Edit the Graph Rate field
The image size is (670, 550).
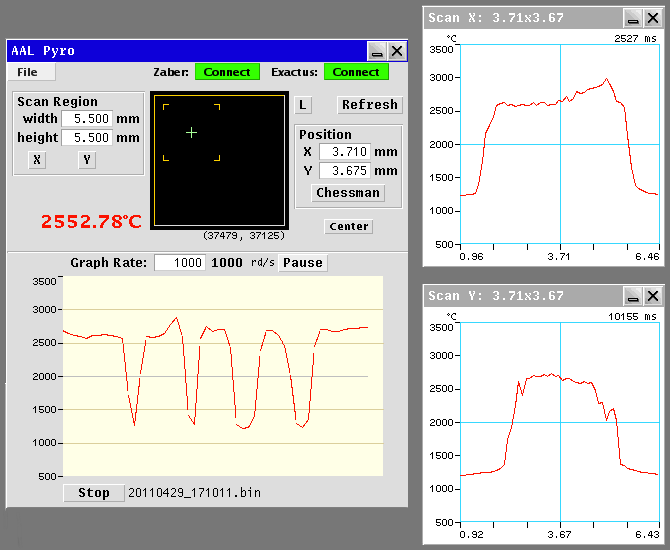pyautogui.click(x=180, y=262)
